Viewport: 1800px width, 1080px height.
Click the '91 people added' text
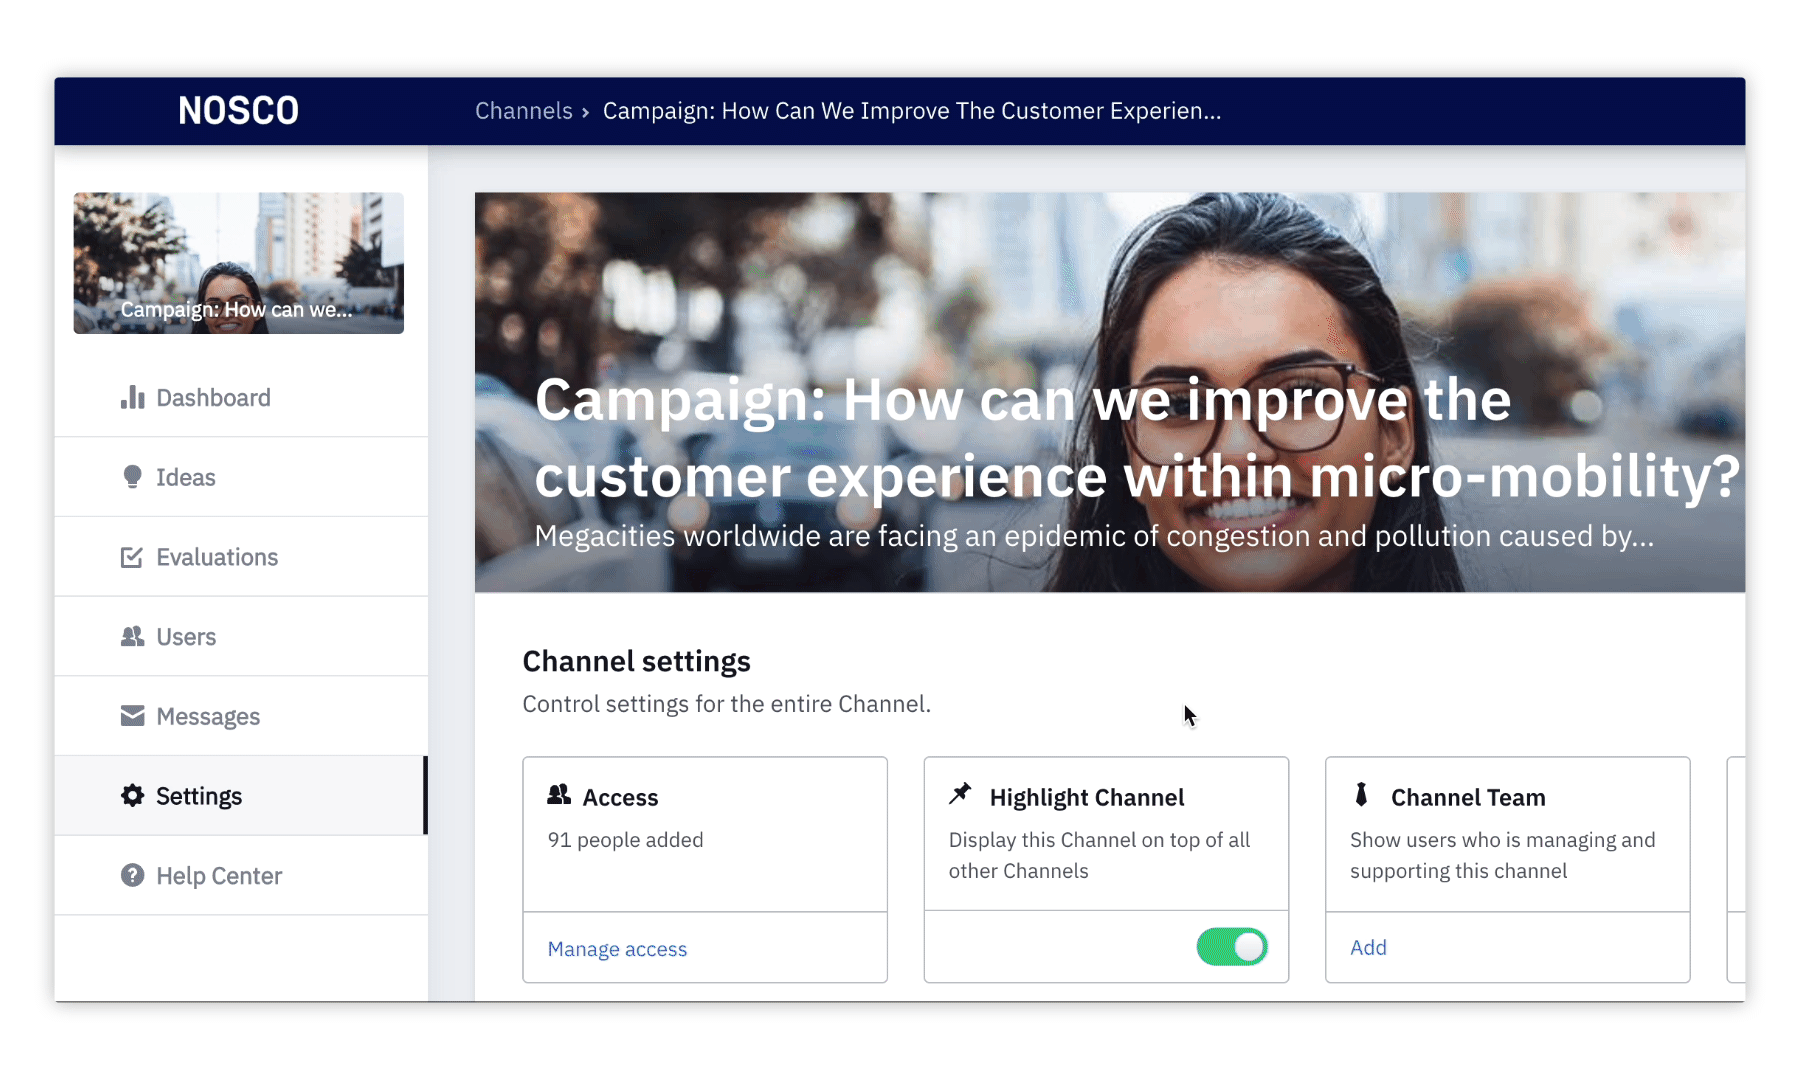[625, 840]
